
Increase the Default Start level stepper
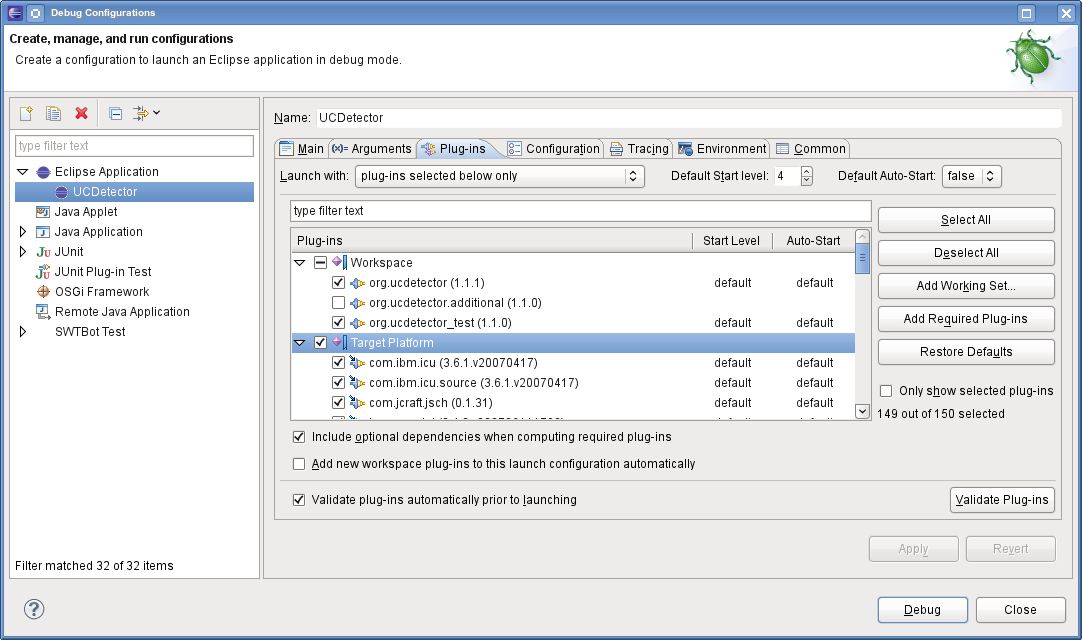point(807,171)
